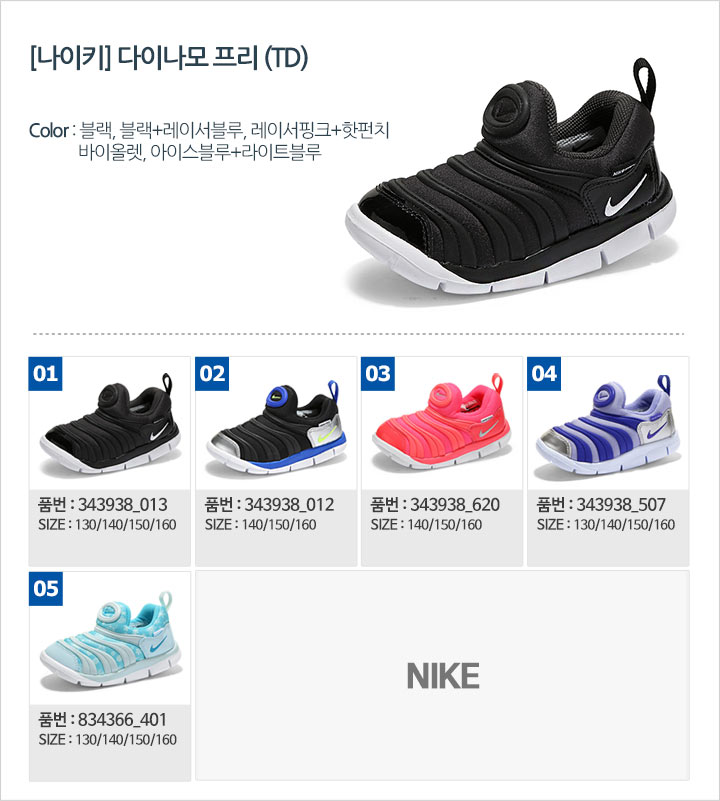Click the 05 number badge

45,589
